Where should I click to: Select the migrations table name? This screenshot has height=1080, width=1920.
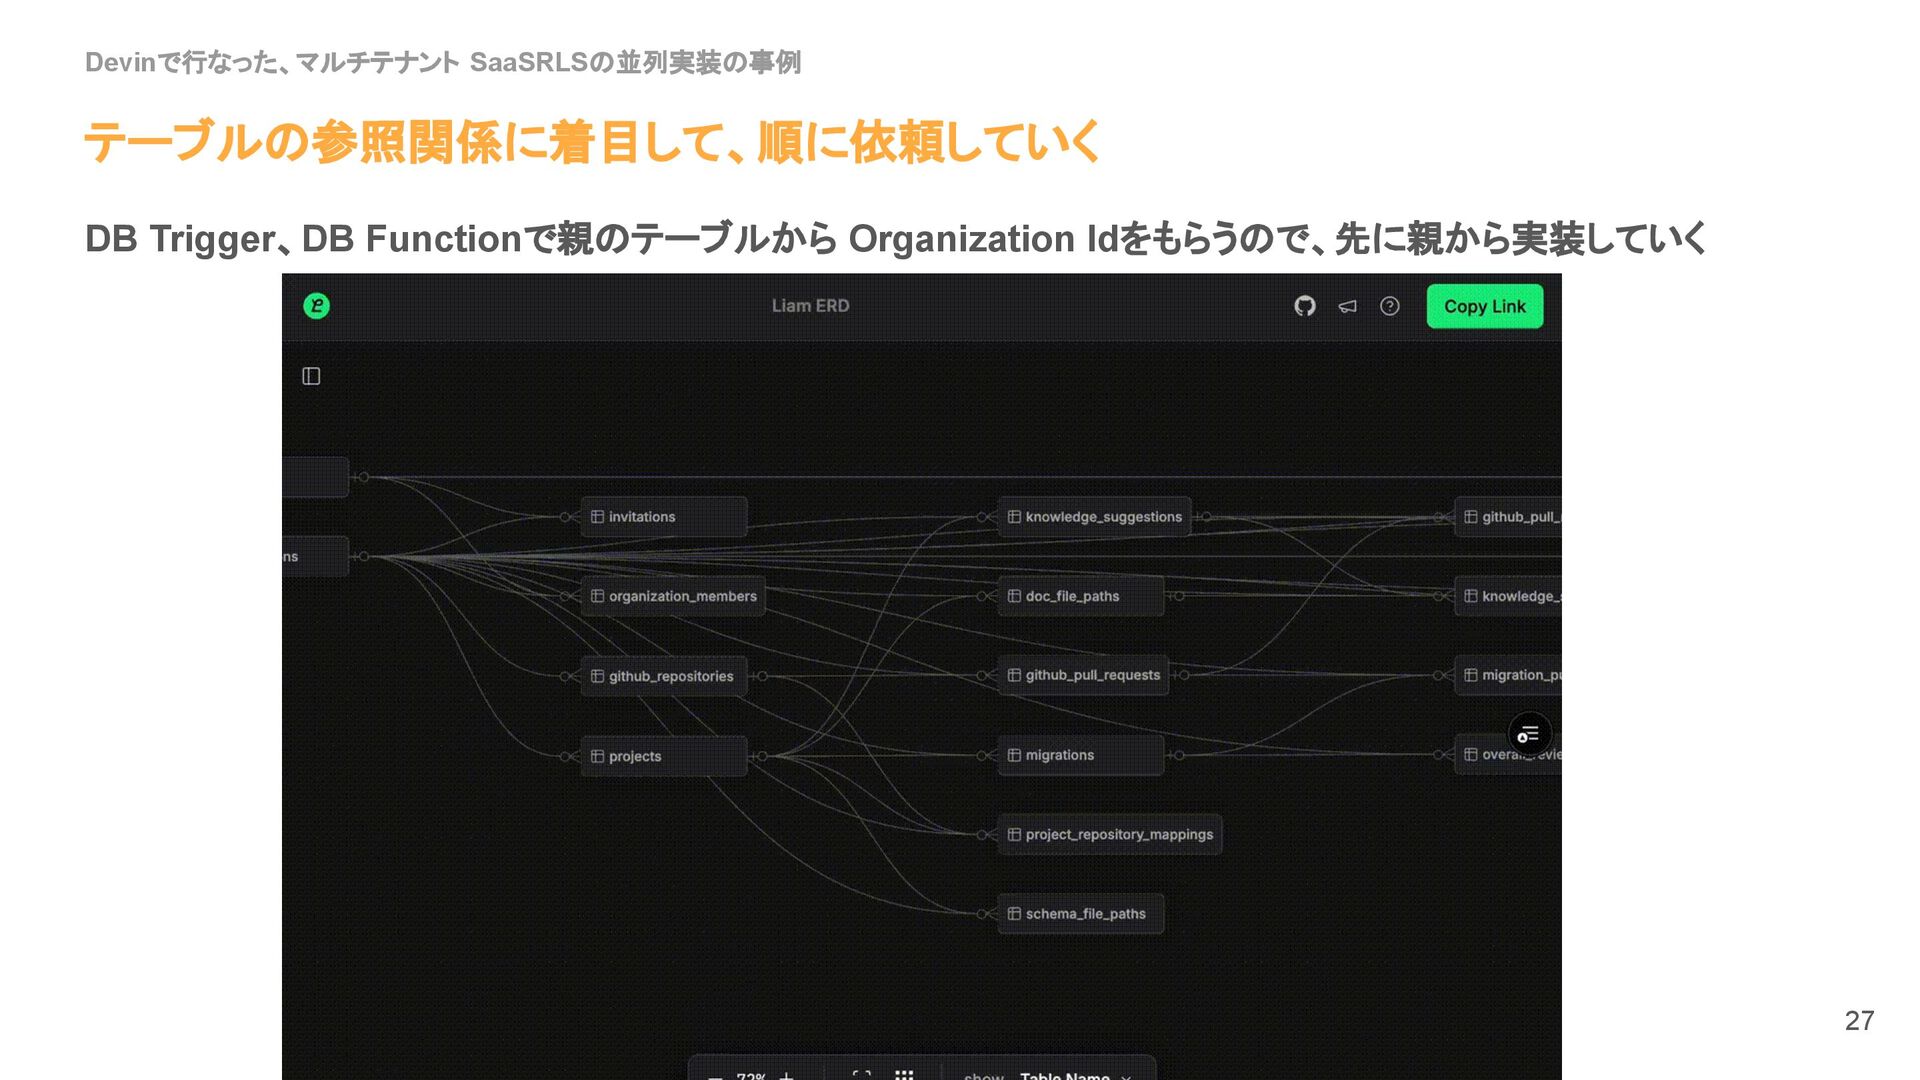1060,755
